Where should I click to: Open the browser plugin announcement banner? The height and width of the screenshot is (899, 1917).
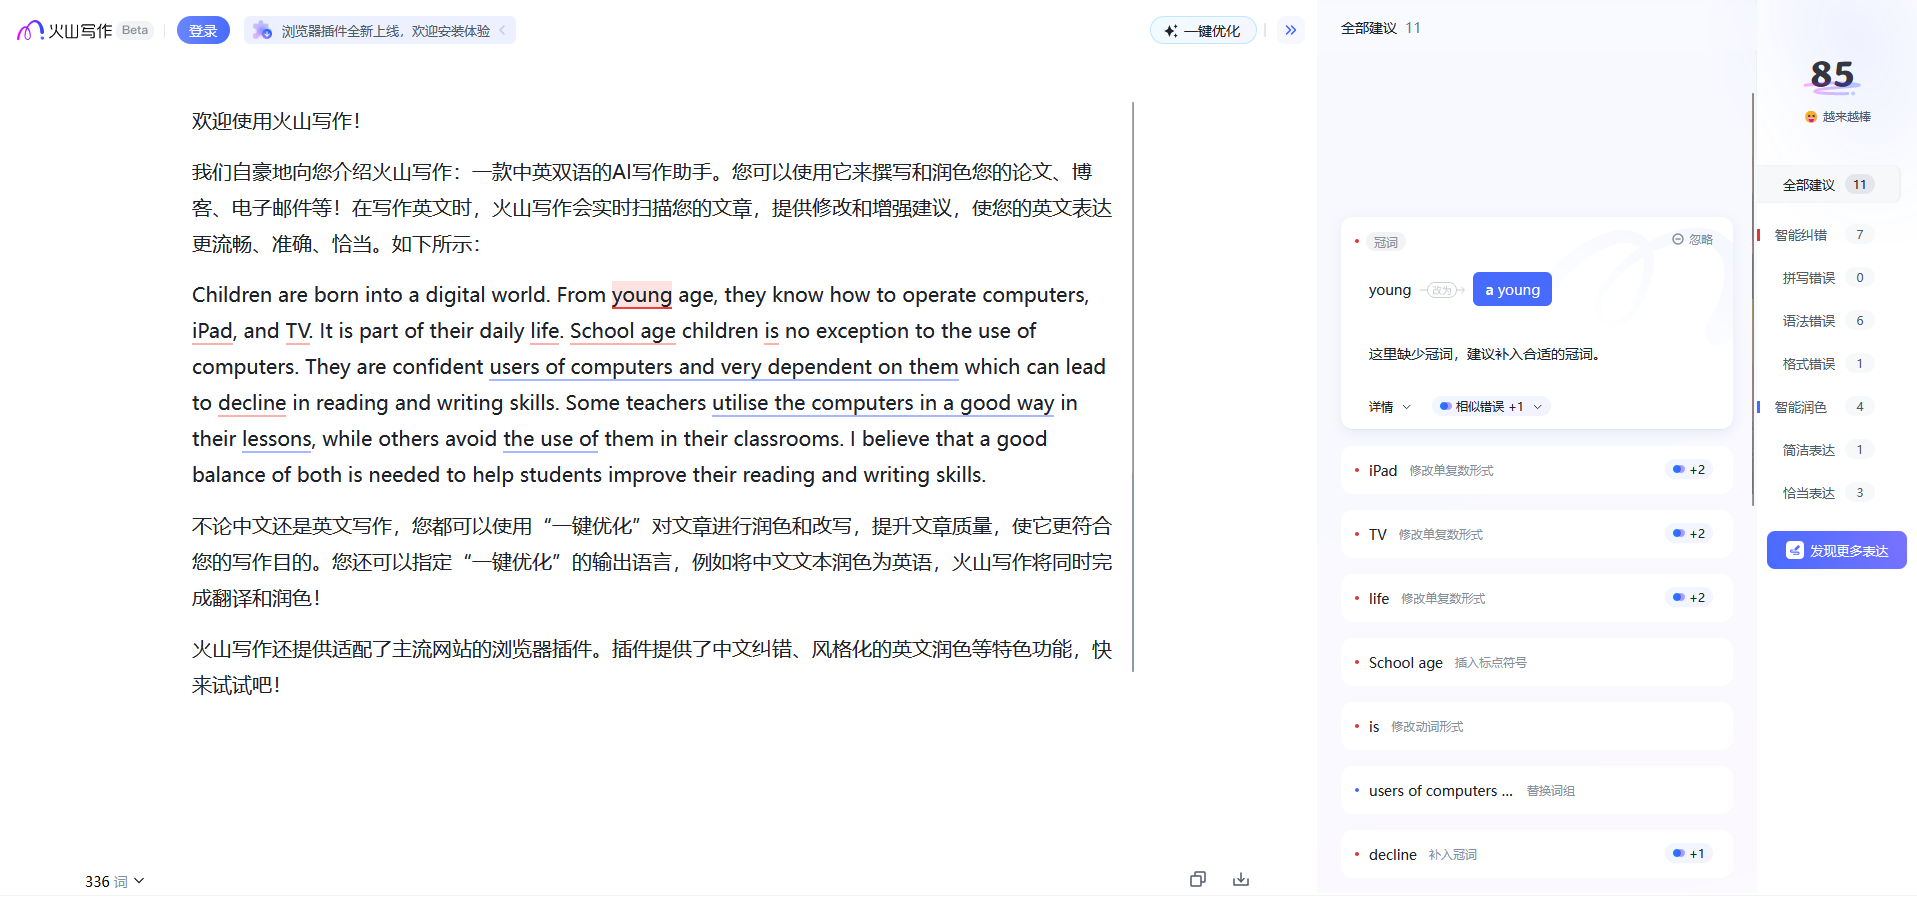click(380, 31)
